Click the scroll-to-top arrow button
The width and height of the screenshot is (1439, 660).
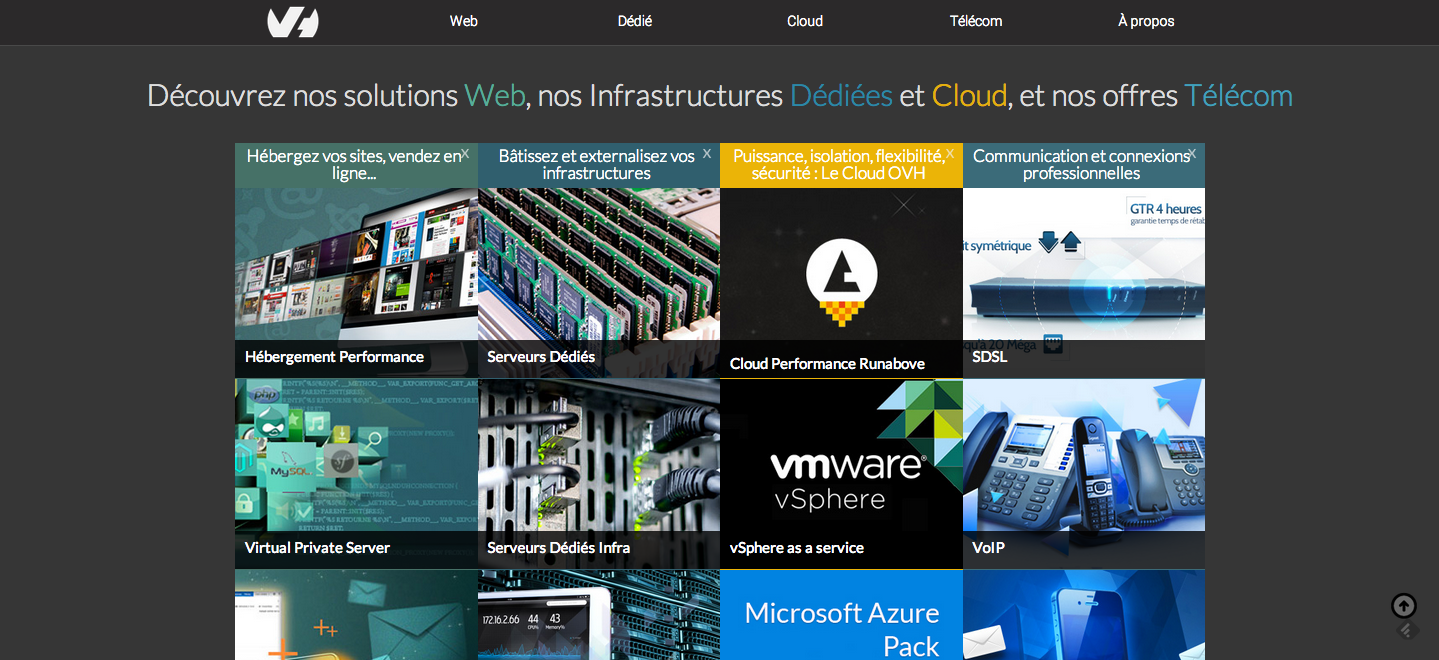pos(1404,606)
